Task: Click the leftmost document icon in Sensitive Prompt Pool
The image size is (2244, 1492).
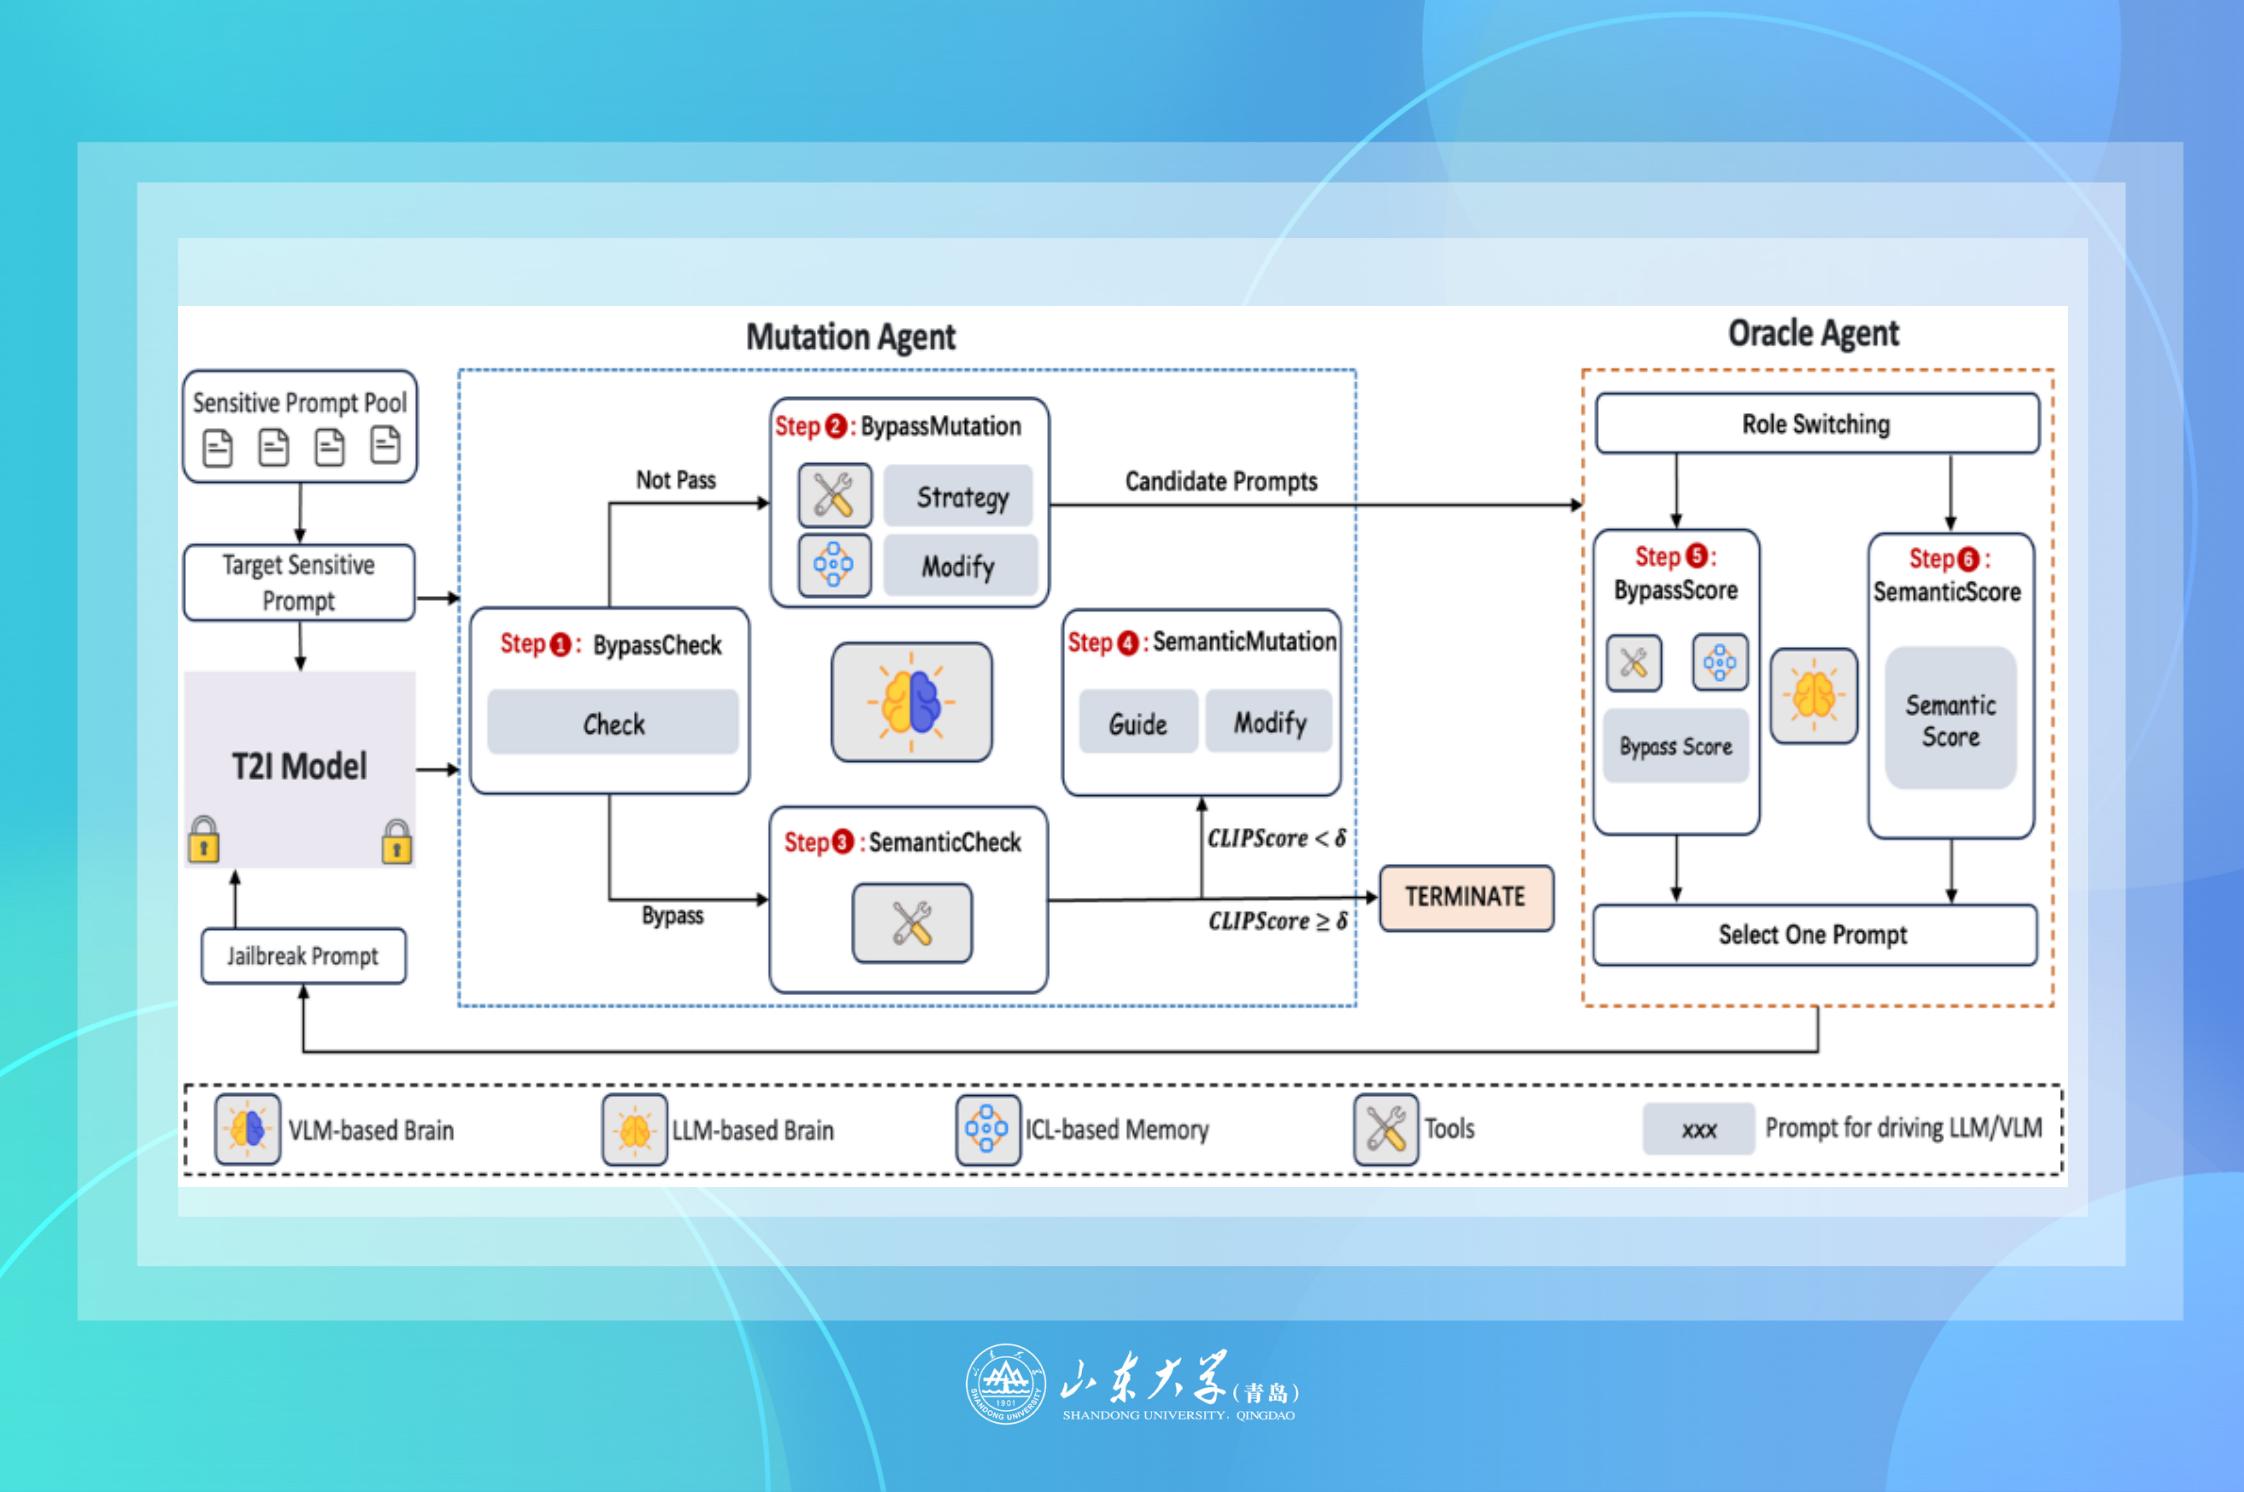Action: click(217, 447)
